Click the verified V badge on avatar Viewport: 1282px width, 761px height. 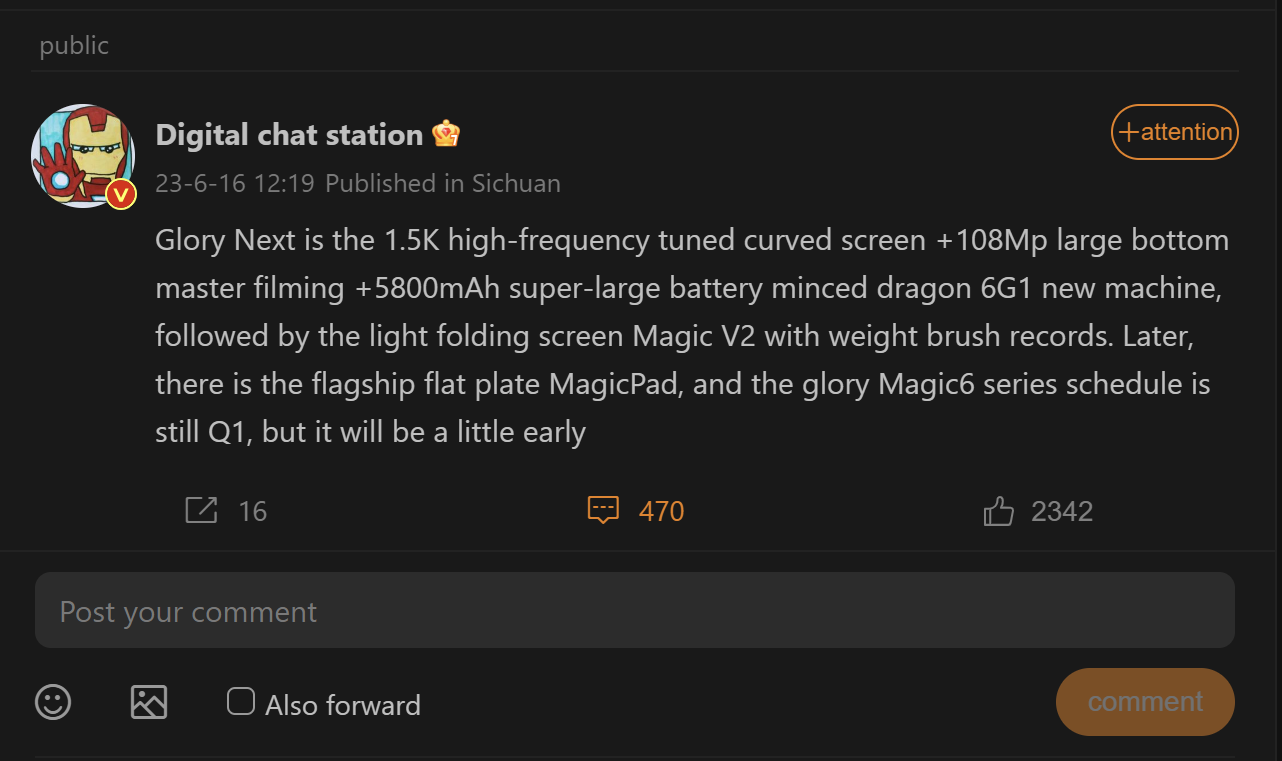(x=121, y=194)
